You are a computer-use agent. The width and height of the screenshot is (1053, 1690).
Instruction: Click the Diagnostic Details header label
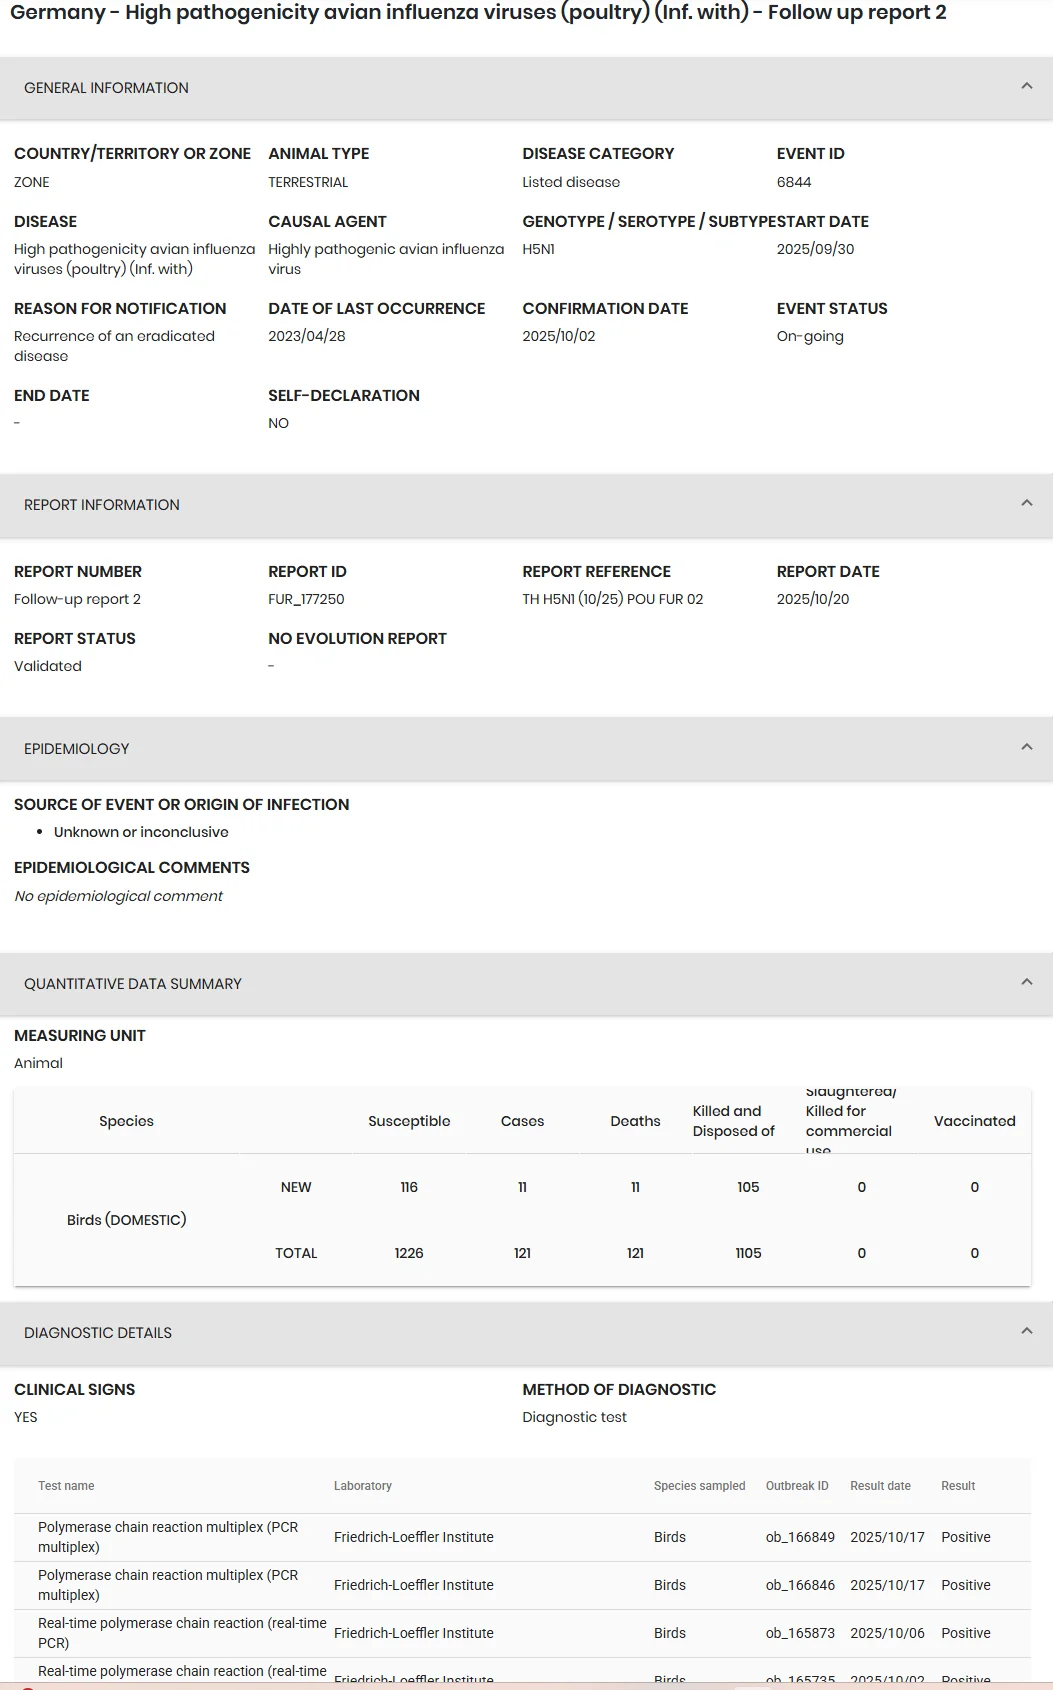(98, 1333)
